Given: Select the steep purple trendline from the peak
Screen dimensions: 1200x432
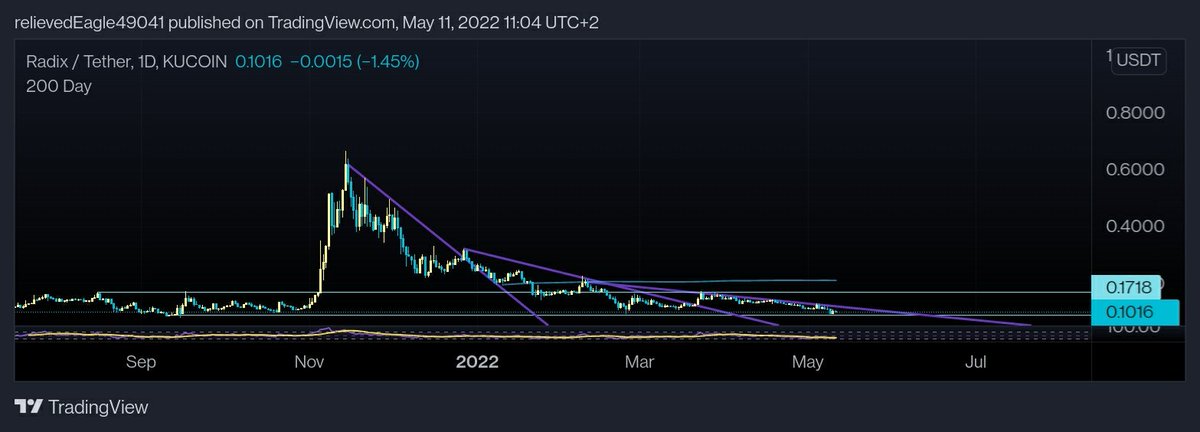Looking at the screenshot, I should [x=447, y=245].
